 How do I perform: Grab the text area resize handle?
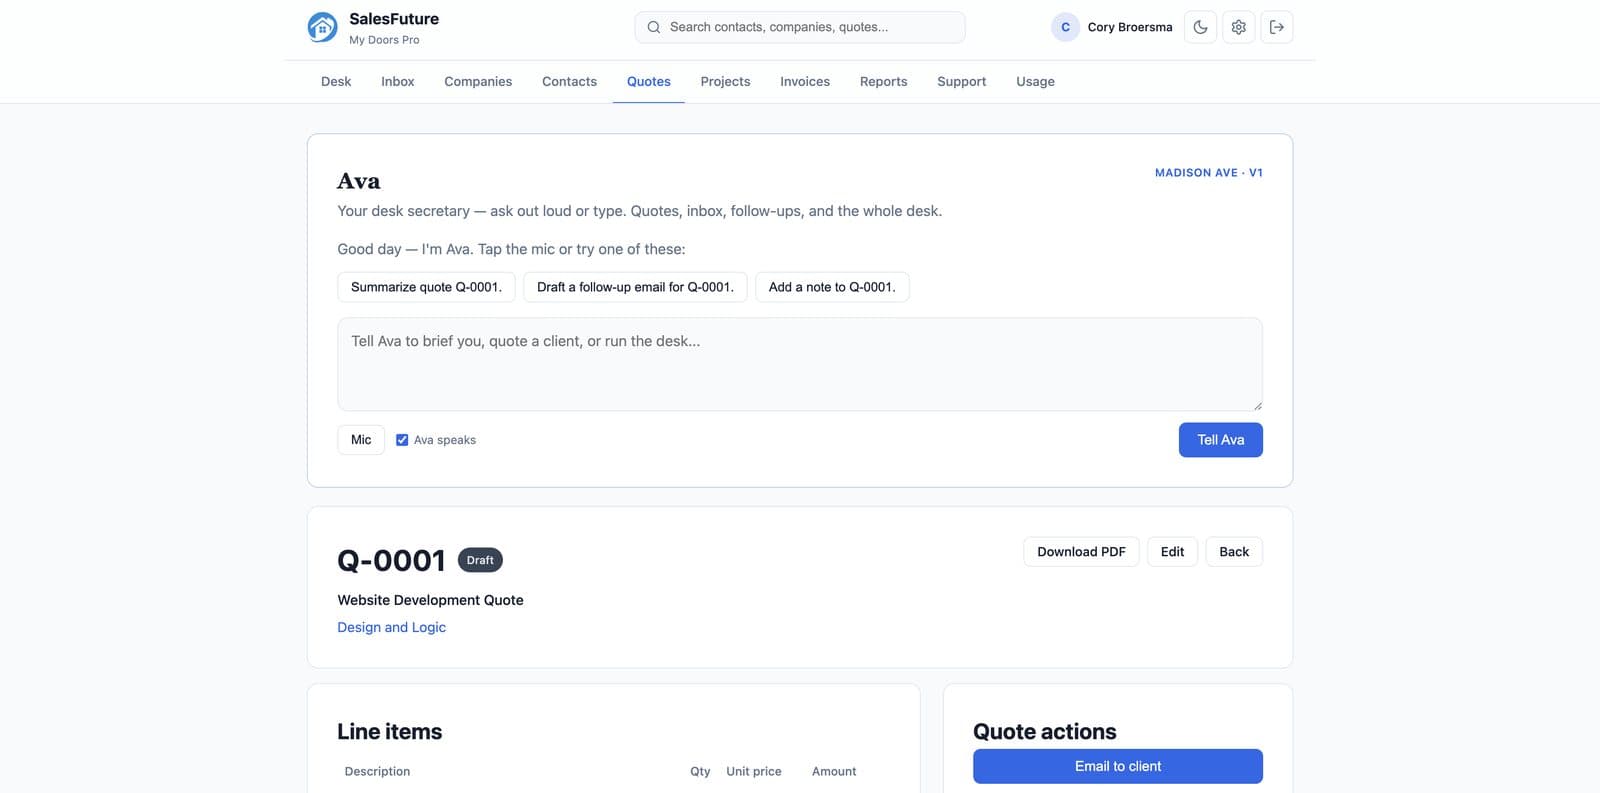click(x=1257, y=405)
